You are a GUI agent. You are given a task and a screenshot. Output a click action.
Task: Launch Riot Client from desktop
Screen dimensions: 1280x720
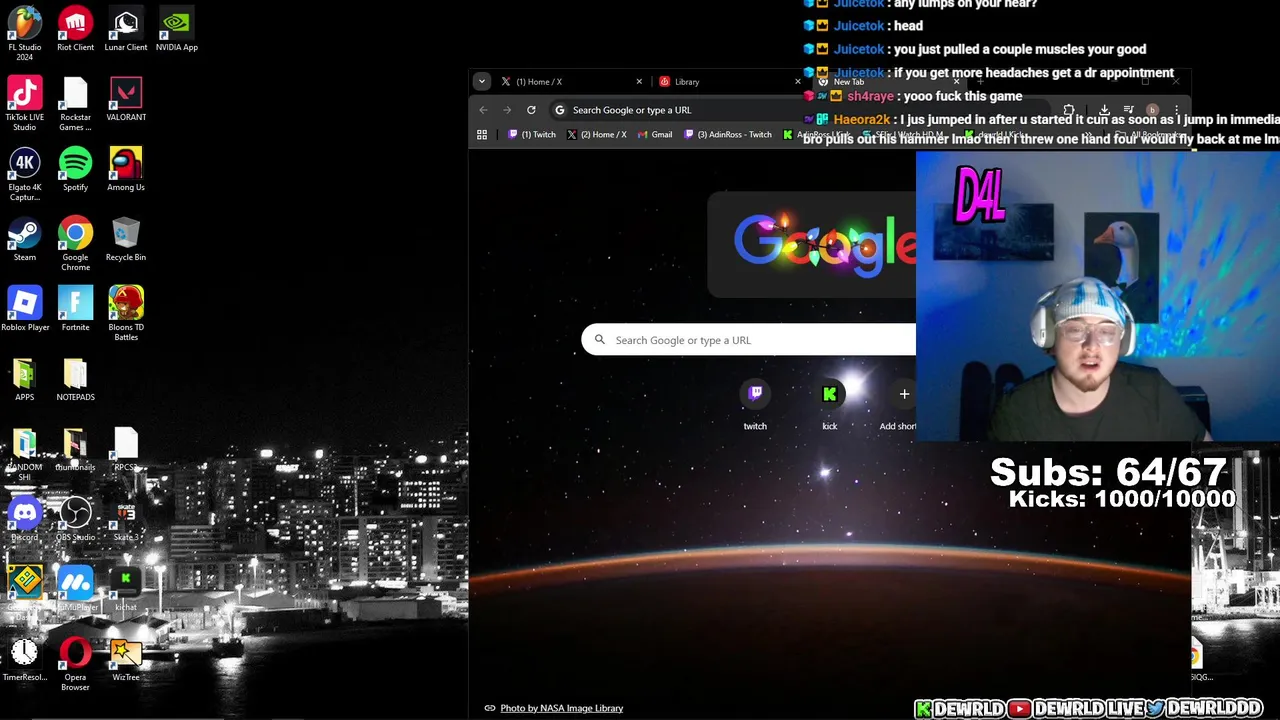click(75, 29)
